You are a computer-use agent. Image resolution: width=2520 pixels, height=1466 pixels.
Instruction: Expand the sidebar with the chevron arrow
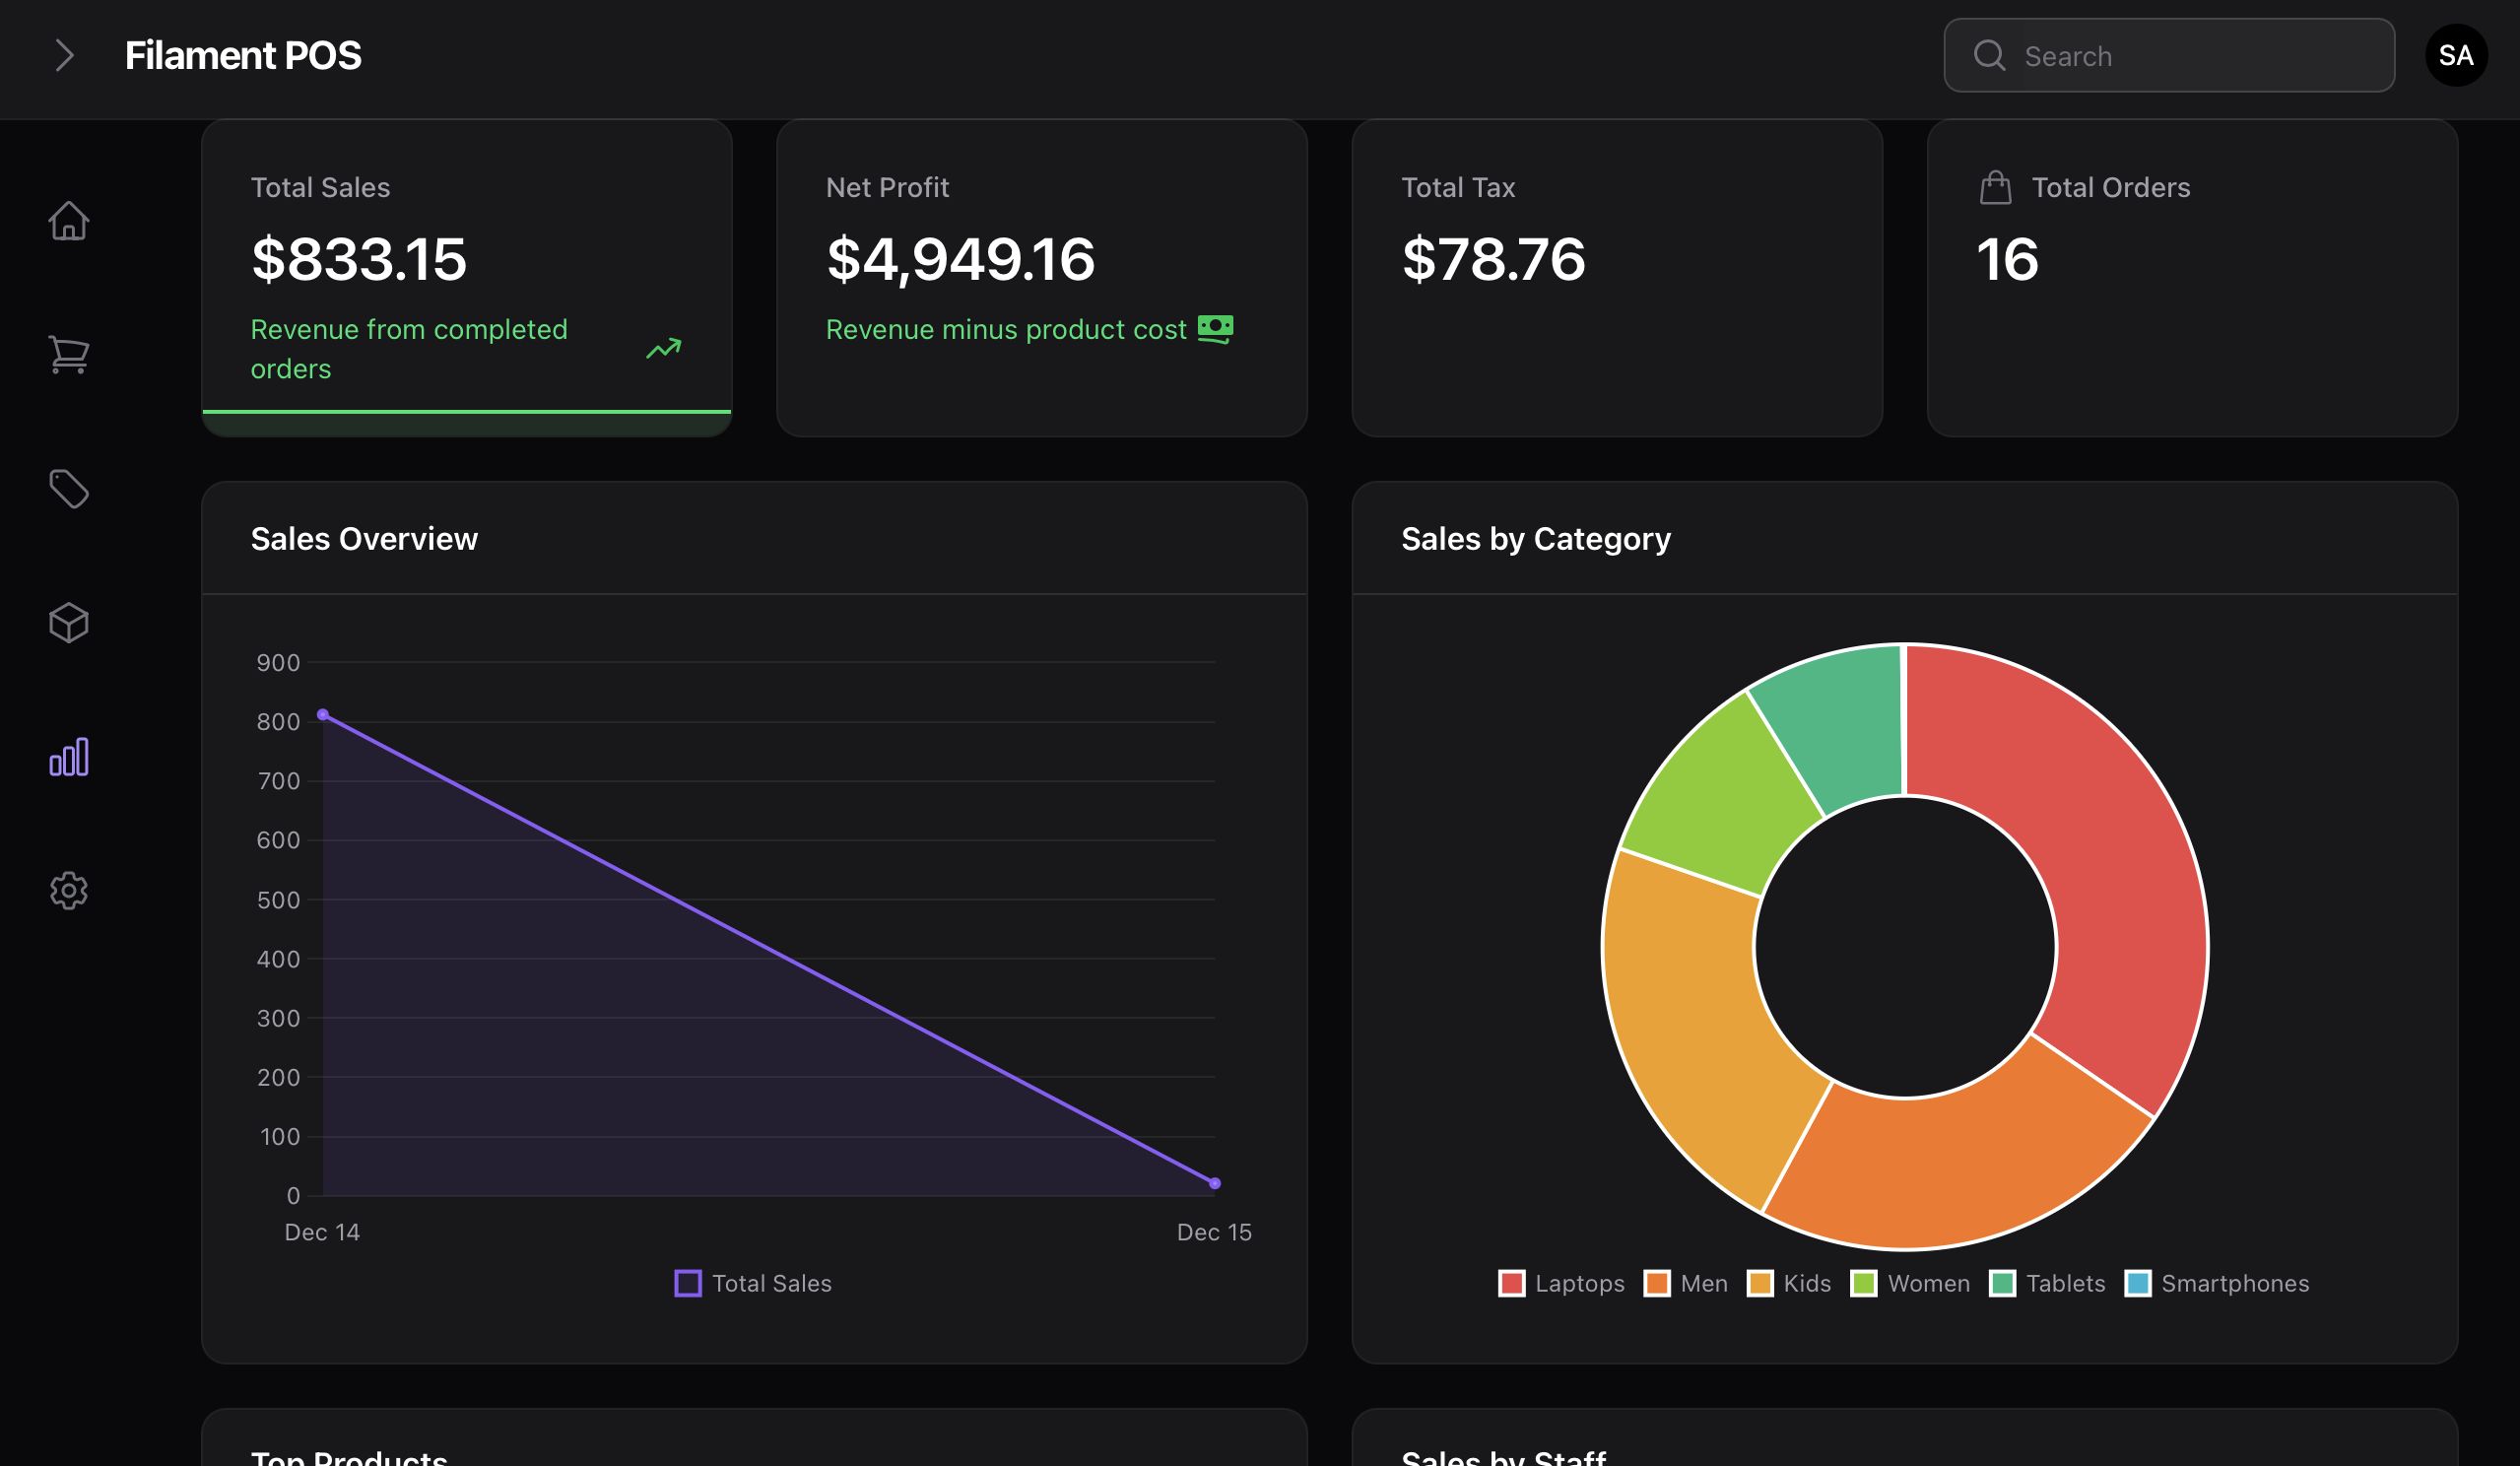[x=65, y=56]
